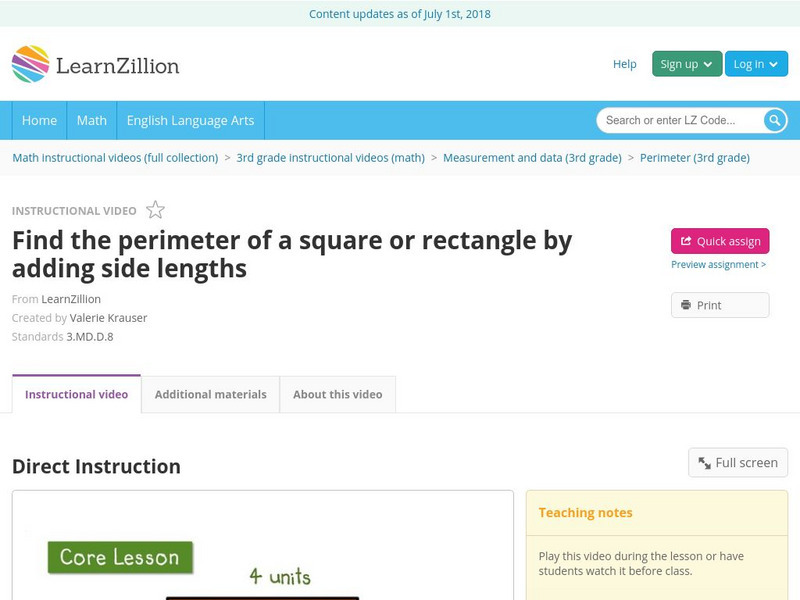The height and width of the screenshot is (600, 800).
Task: Open Measurement and data breadcrumb link
Action: [531, 157]
